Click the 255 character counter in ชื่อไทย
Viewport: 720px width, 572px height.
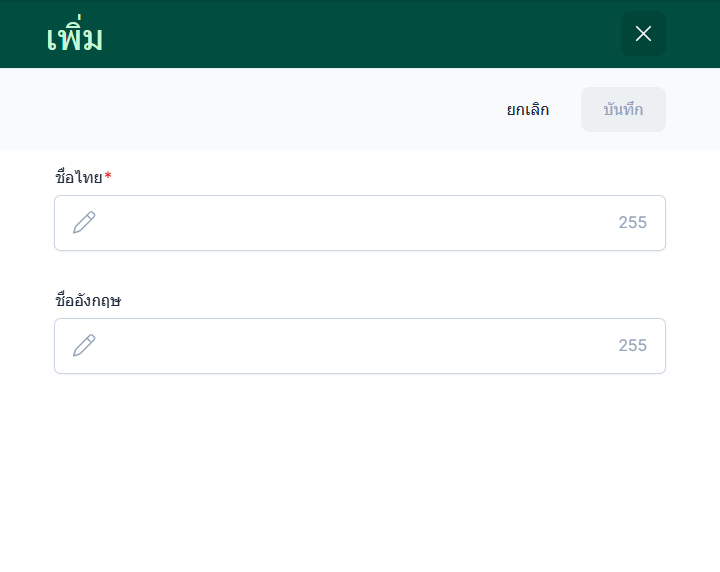point(632,223)
